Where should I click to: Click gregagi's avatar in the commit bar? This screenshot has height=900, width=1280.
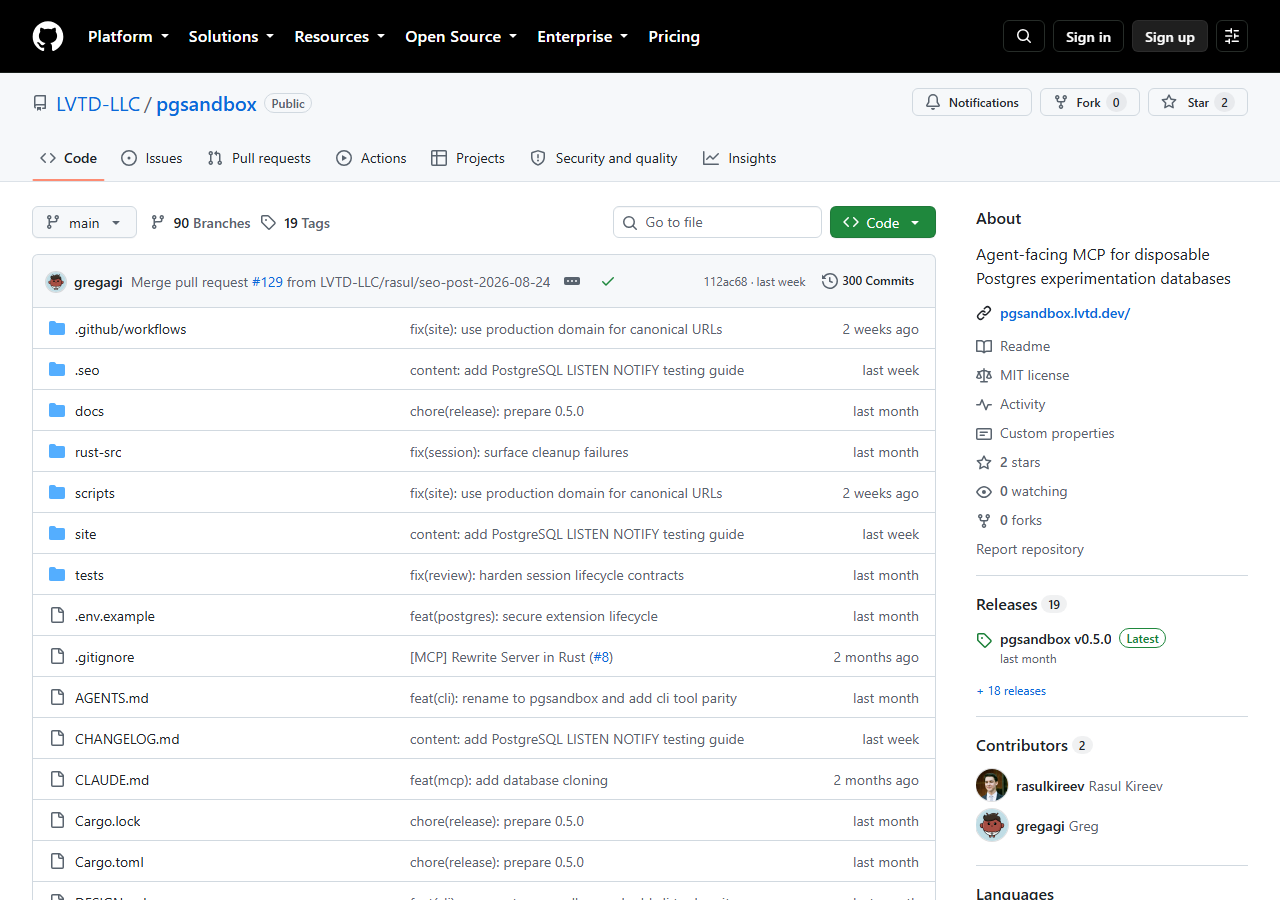tap(56, 281)
